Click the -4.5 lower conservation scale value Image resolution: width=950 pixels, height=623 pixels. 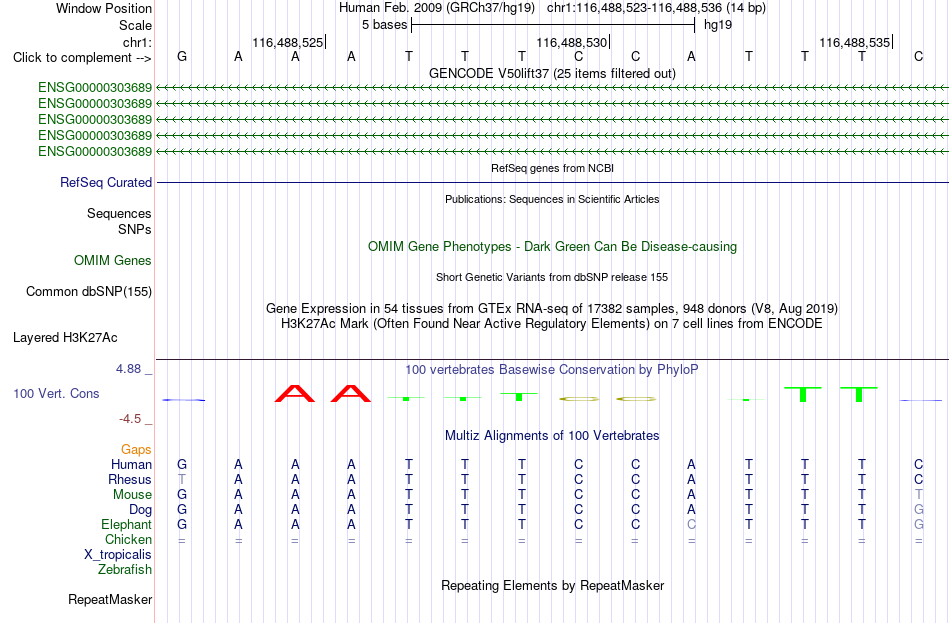tap(130, 419)
